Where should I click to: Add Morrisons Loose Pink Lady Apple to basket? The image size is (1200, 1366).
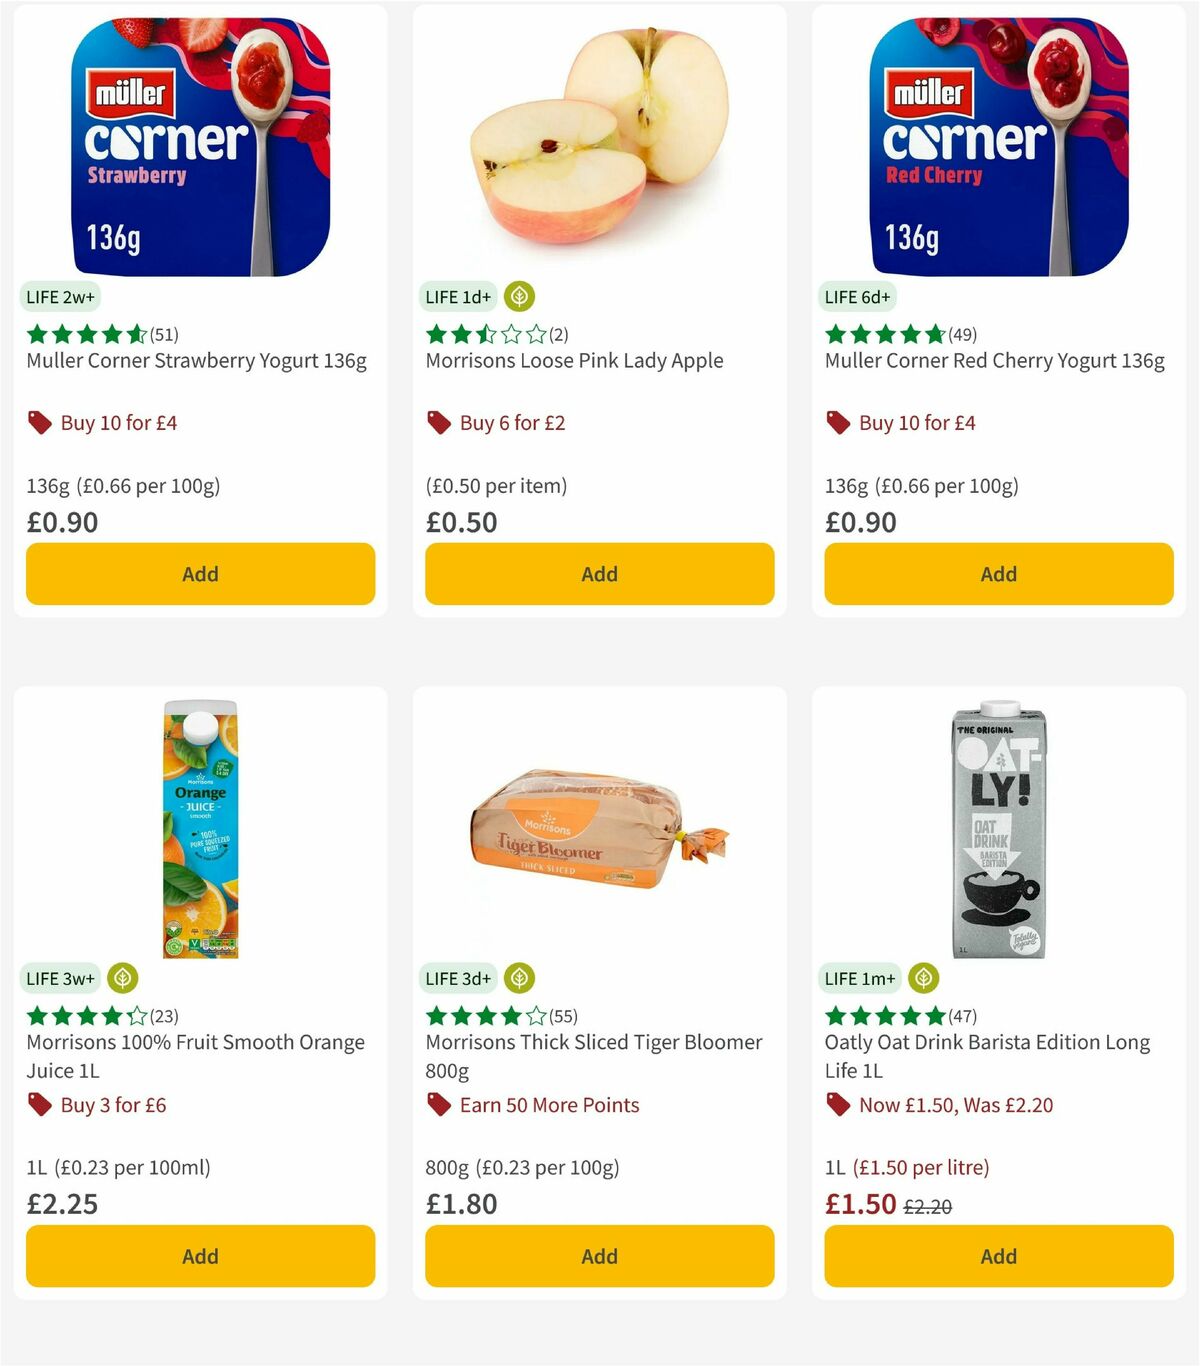click(x=598, y=574)
